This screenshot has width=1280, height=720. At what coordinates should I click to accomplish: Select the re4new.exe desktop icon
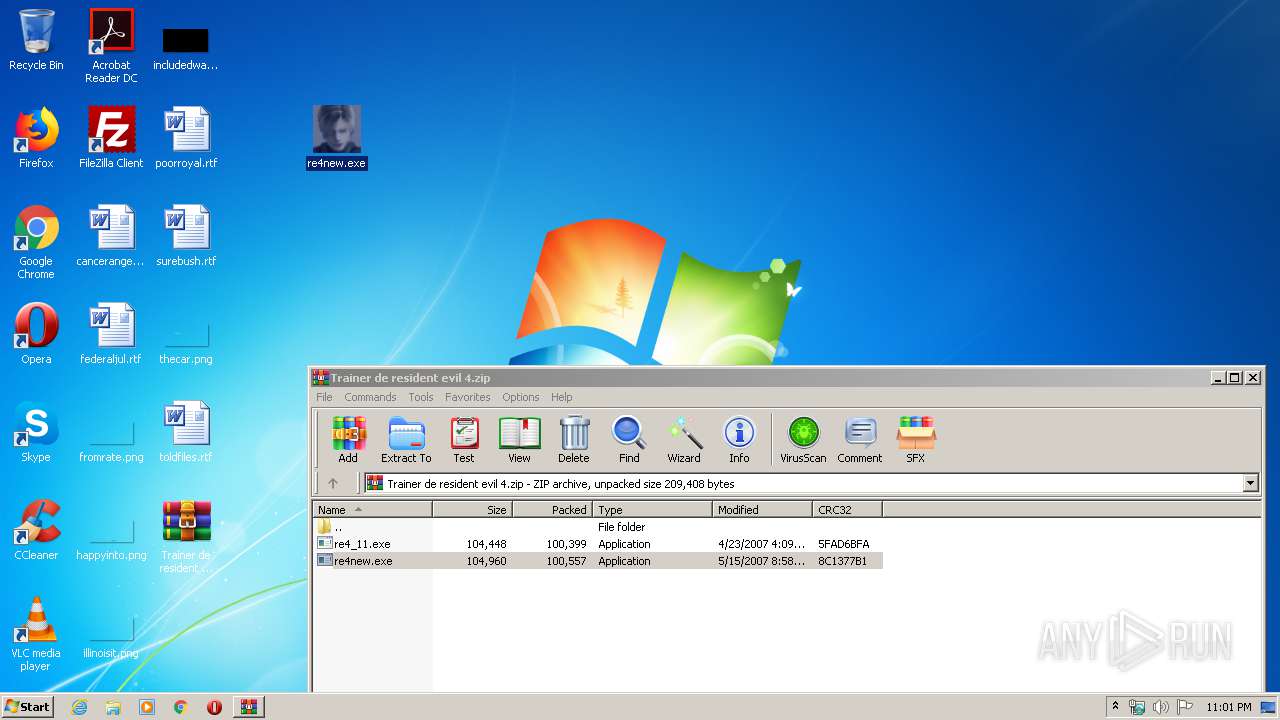click(337, 138)
